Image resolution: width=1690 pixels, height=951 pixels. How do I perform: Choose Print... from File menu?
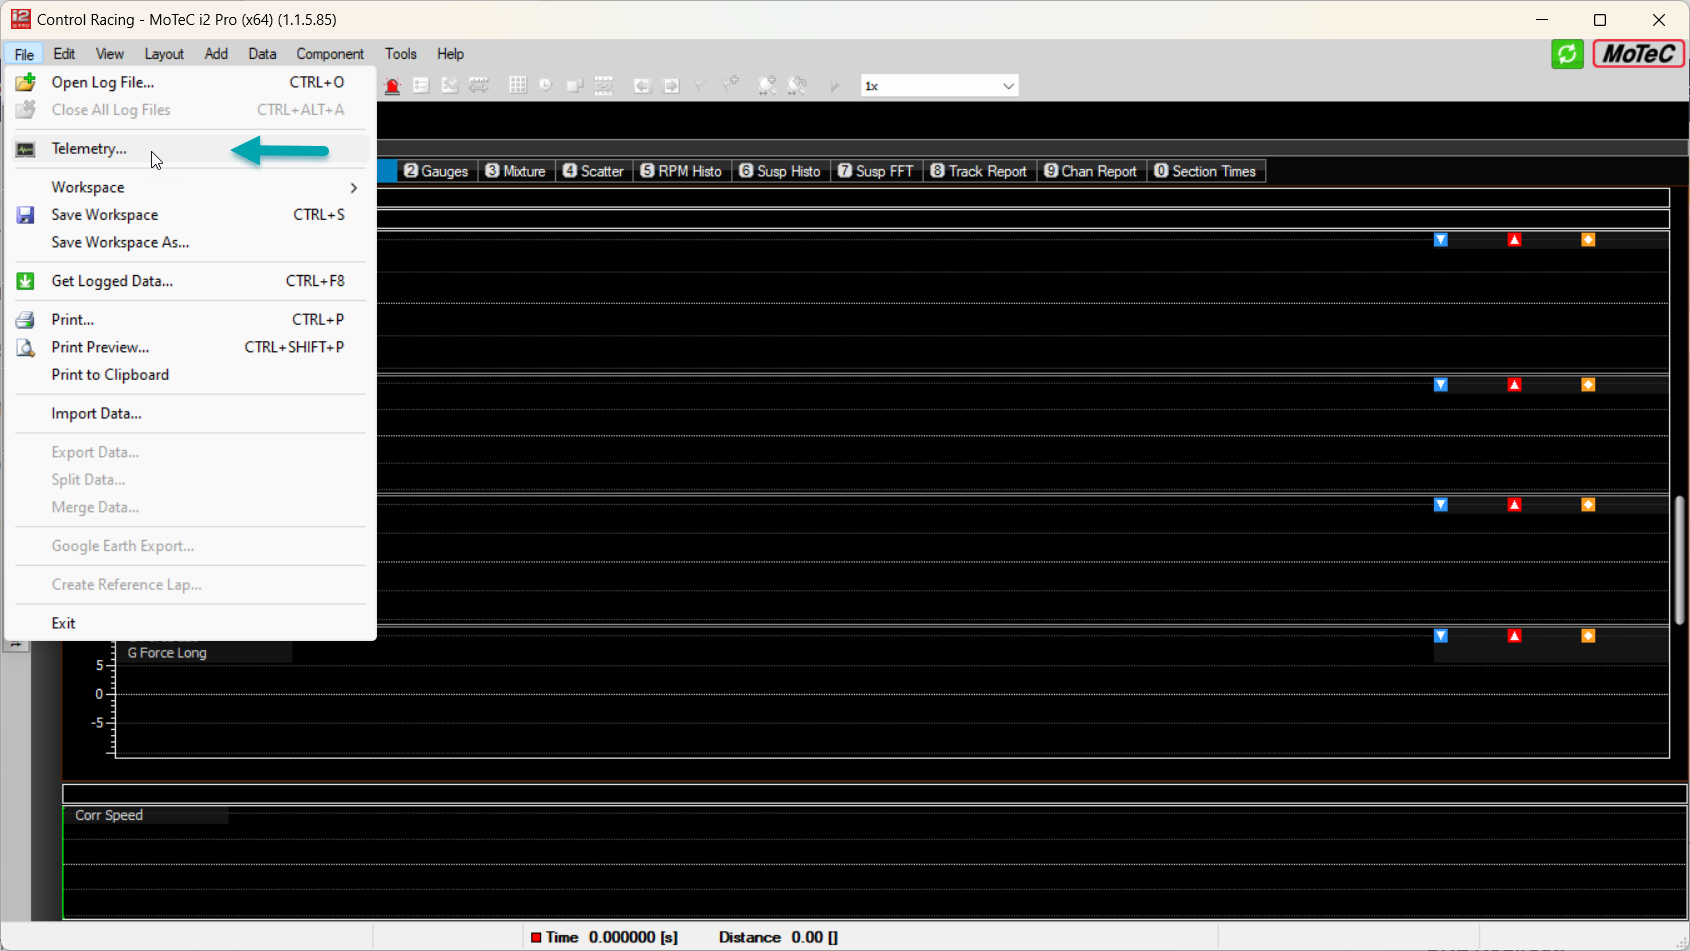190,320
